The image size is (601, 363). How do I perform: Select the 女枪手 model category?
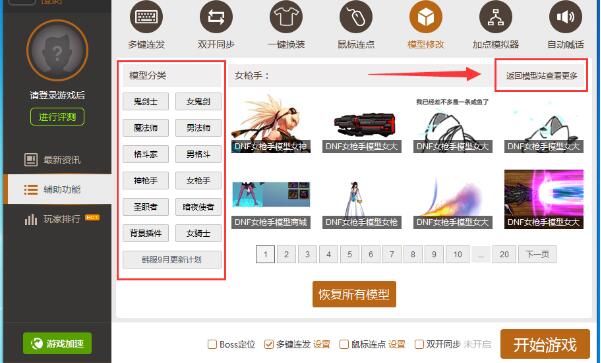[198, 181]
